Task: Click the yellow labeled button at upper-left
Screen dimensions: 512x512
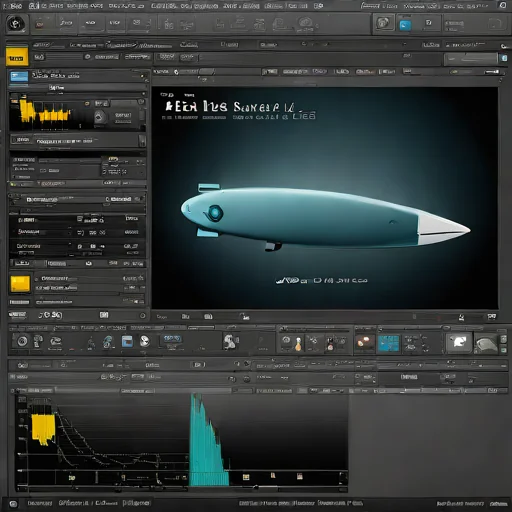Action: pyautogui.click(x=17, y=58)
